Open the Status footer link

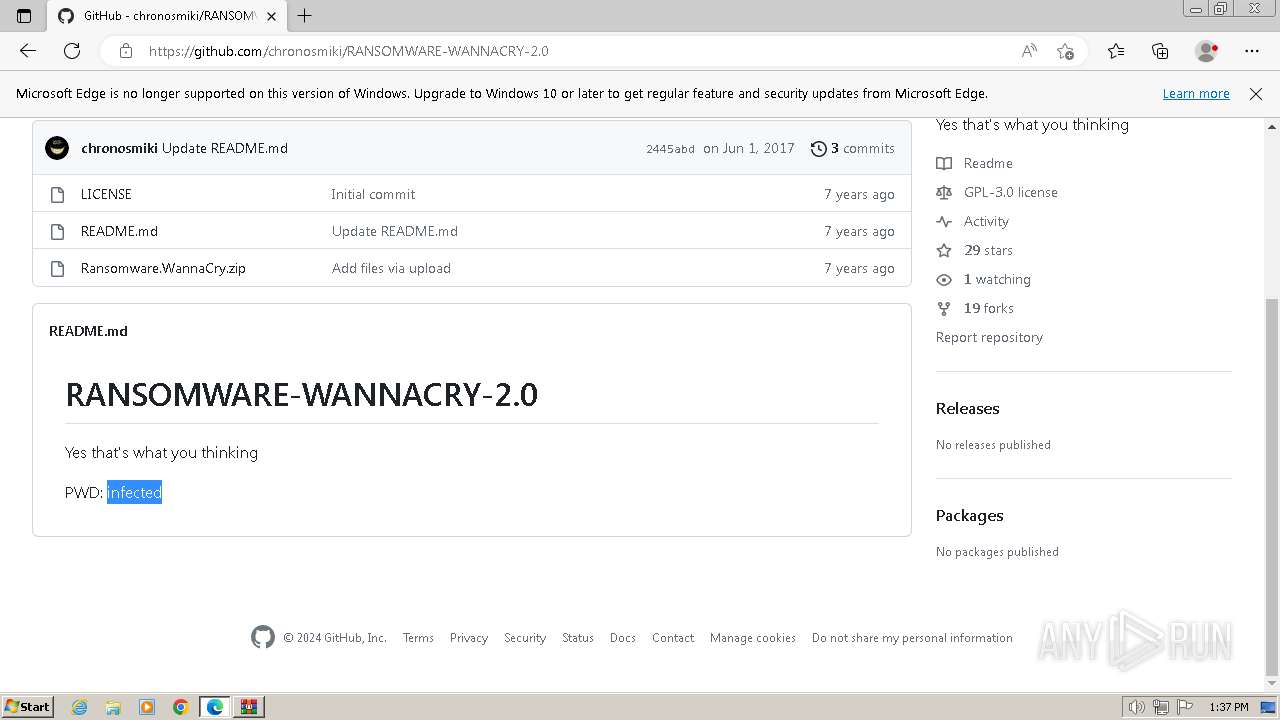pyautogui.click(x=578, y=637)
